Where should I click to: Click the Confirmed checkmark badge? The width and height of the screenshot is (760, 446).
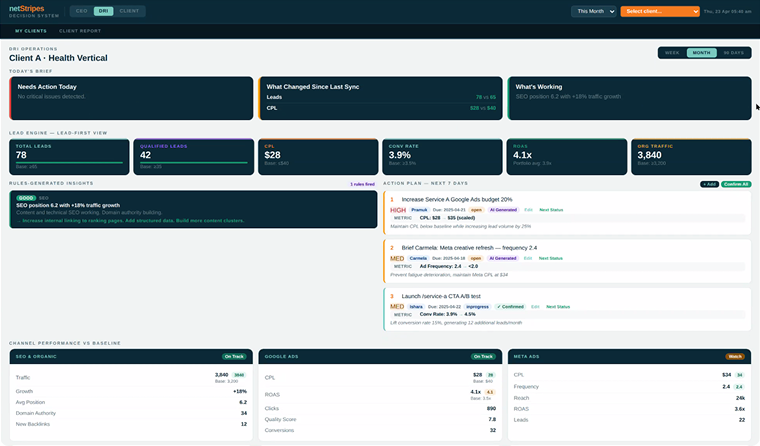tap(510, 307)
